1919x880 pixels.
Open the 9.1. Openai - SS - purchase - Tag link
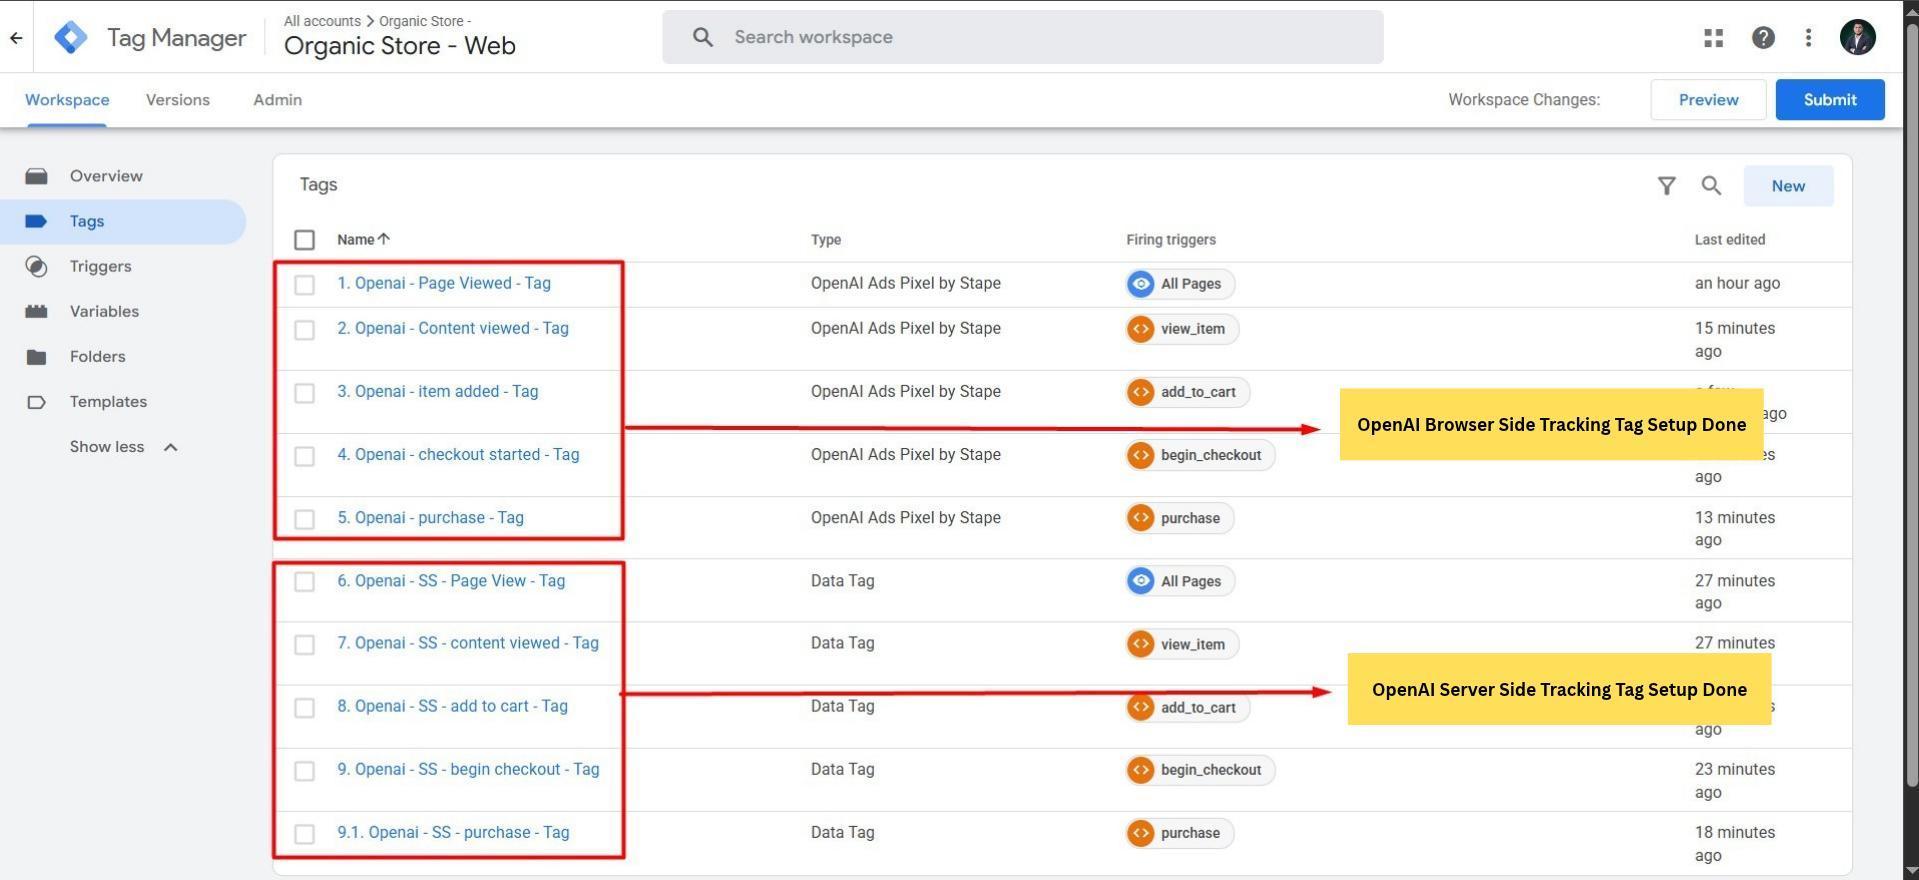pyautogui.click(x=453, y=833)
